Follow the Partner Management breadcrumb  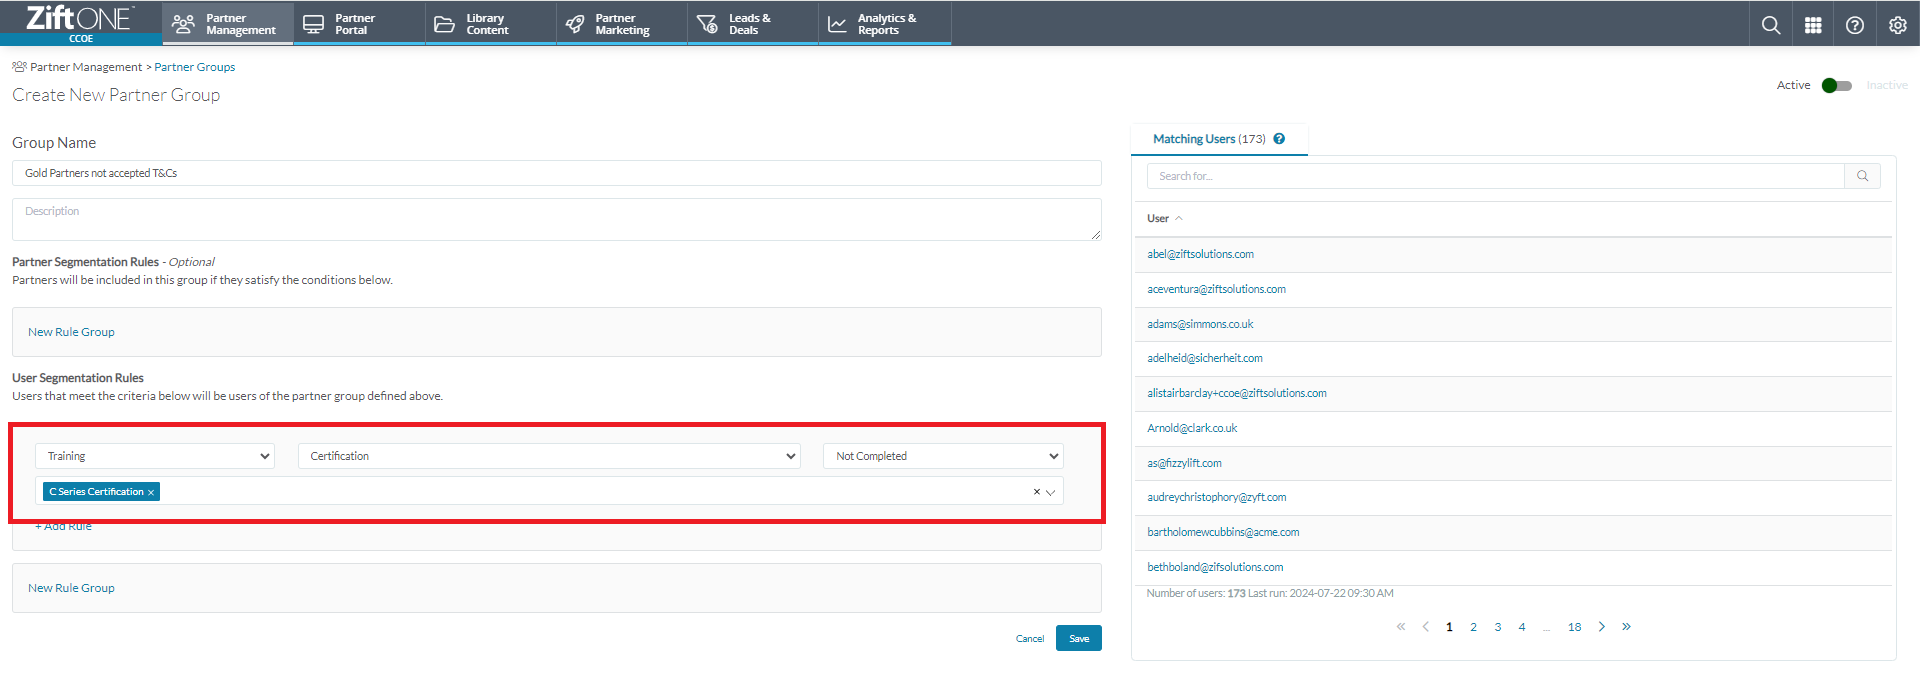coord(86,67)
